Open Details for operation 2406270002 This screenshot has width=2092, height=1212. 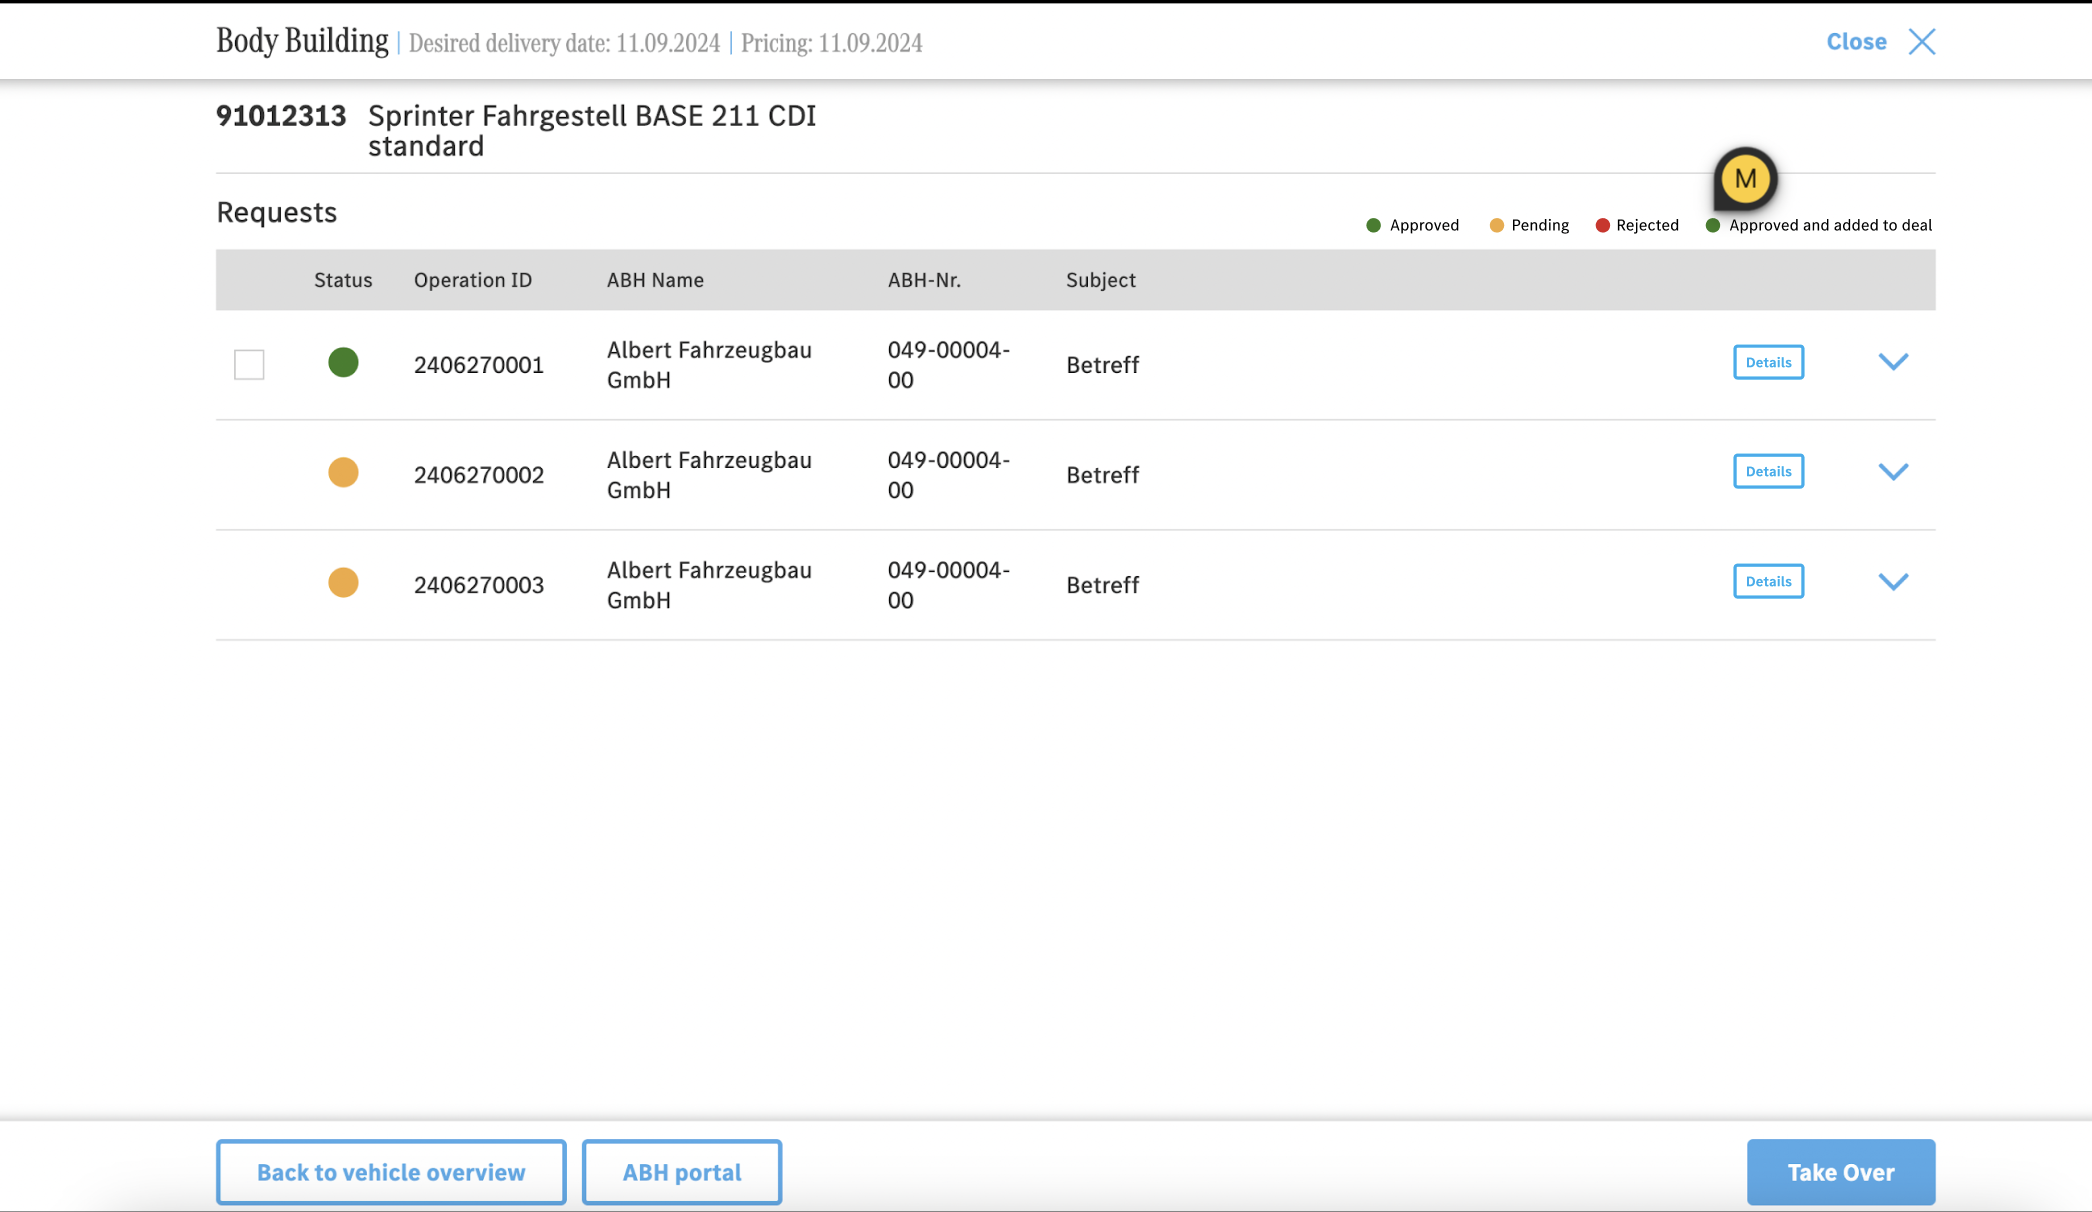[x=1768, y=471]
